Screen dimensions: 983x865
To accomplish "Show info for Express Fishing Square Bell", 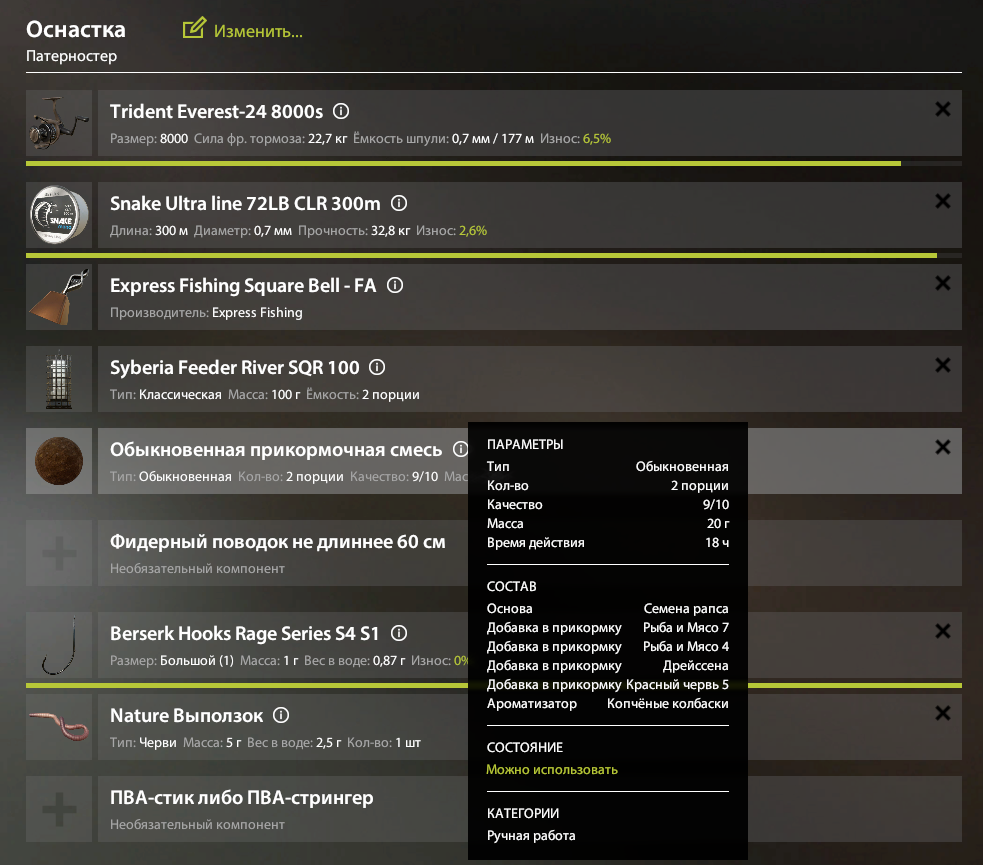I will click(x=395, y=285).
